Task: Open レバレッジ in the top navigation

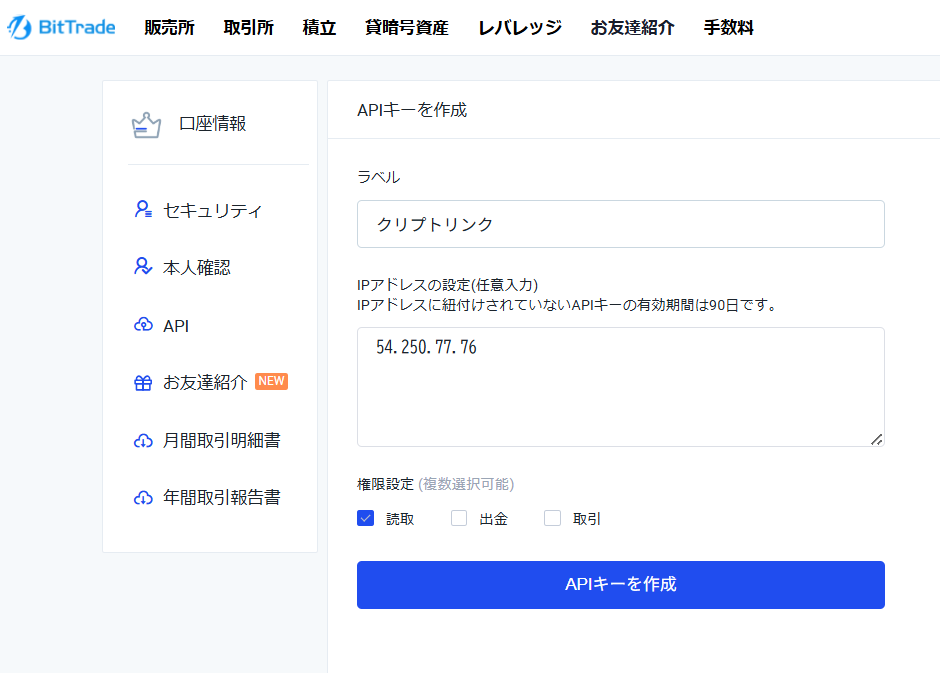Action: [520, 28]
